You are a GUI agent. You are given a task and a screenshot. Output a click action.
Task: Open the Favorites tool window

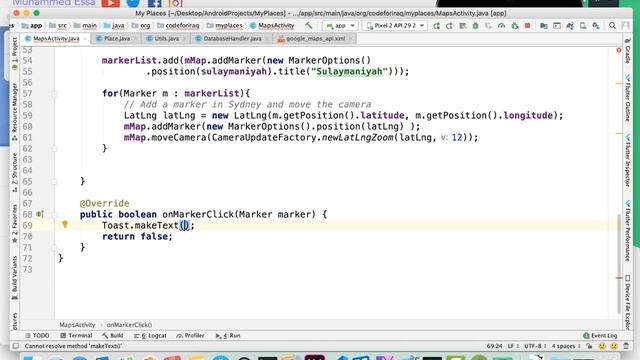[x=15, y=223]
